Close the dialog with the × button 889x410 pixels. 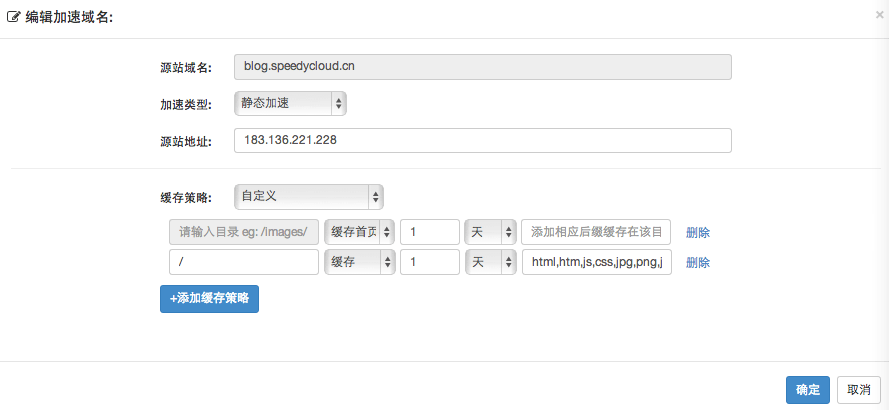pos(879,15)
